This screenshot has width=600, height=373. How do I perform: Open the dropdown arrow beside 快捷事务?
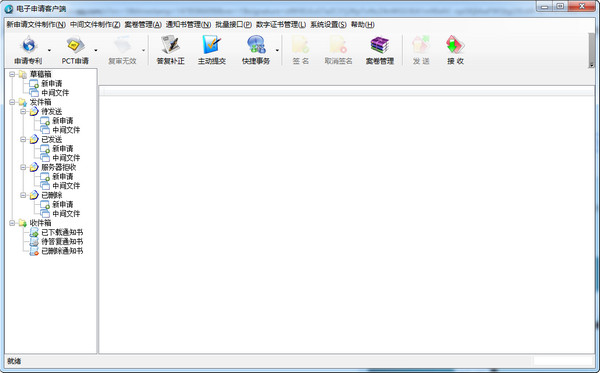277,50
